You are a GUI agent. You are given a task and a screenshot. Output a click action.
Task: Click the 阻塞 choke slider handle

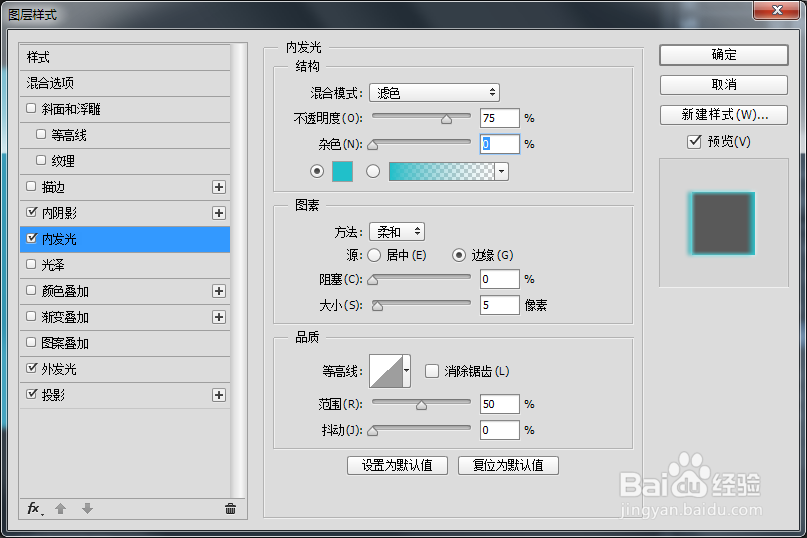[x=373, y=280]
